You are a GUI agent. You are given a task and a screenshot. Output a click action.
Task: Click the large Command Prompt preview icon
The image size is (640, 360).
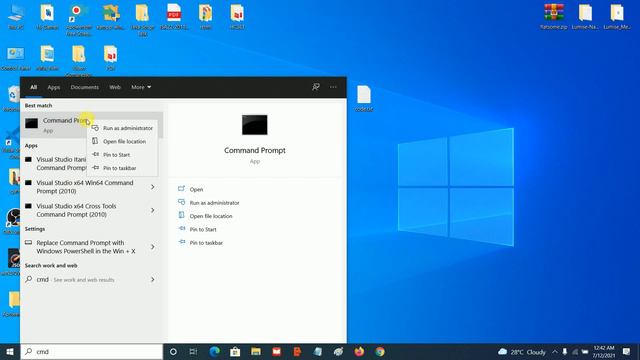click(255, 125)
